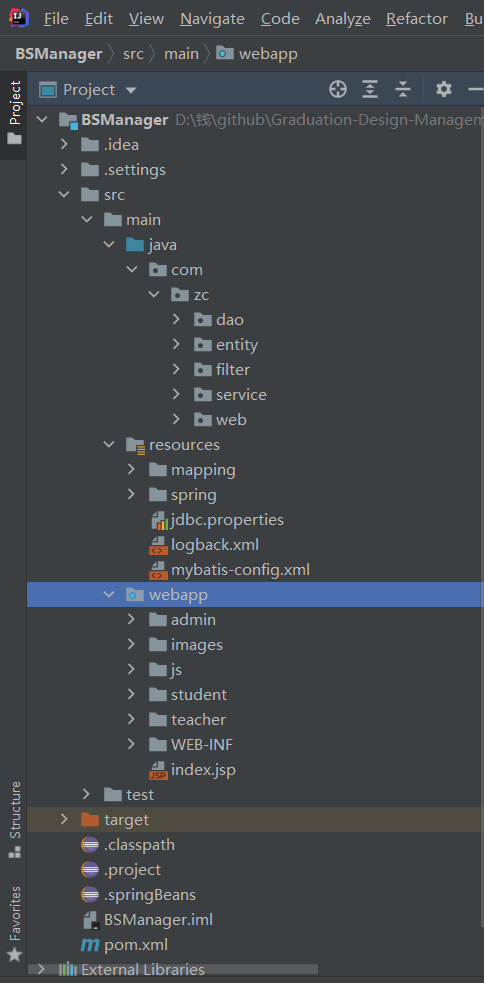This screenshot has width=484, height=983.
Task: Open the Navigate menu
Action: 213,19
